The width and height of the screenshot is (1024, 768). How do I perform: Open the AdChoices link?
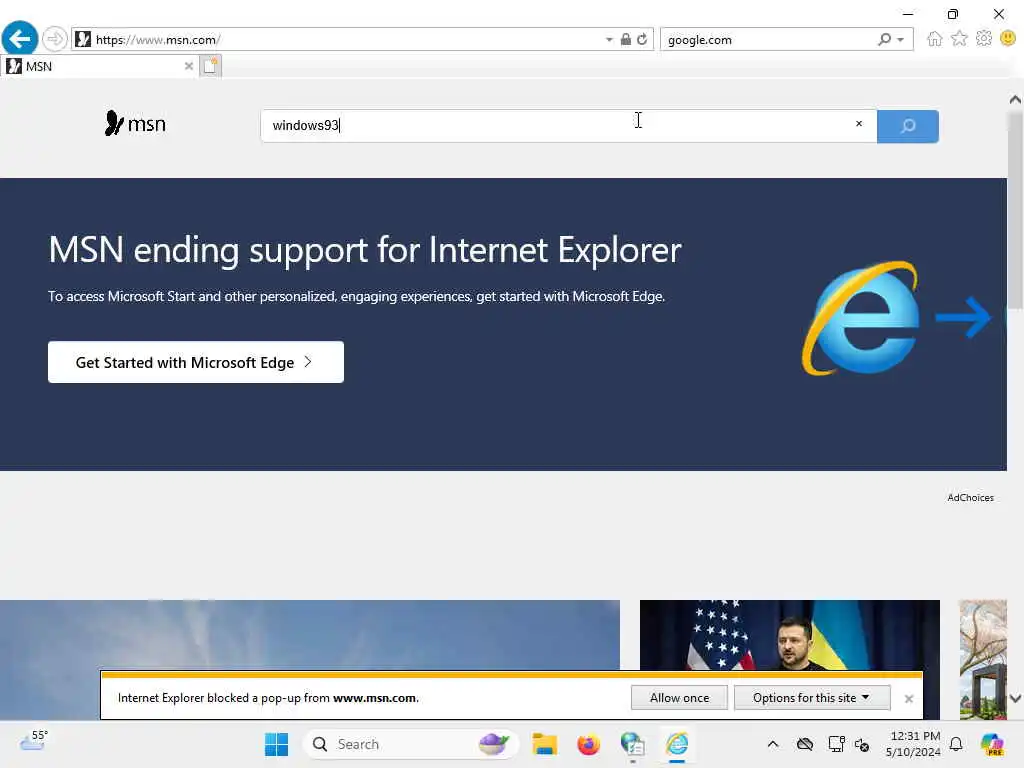[970, 498]
